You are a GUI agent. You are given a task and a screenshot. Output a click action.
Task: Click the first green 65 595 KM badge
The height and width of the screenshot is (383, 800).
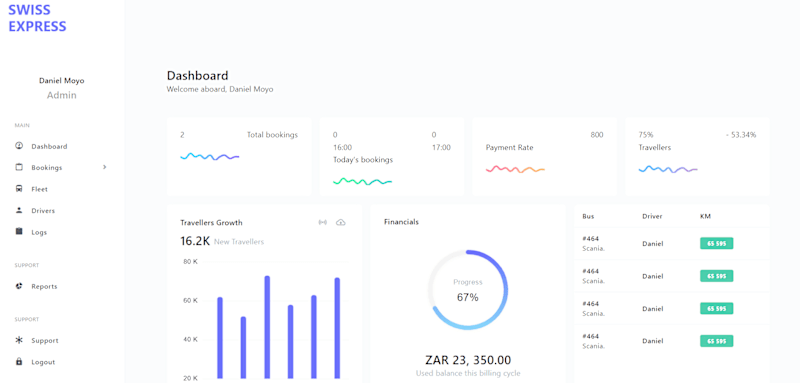pos(716,243)
